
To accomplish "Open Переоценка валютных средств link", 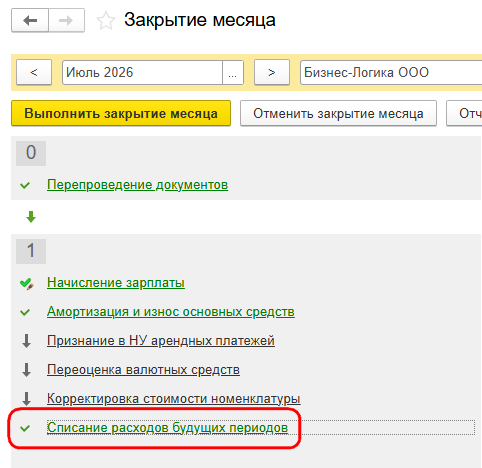I will pyautogui.click(x=143, y=370).
